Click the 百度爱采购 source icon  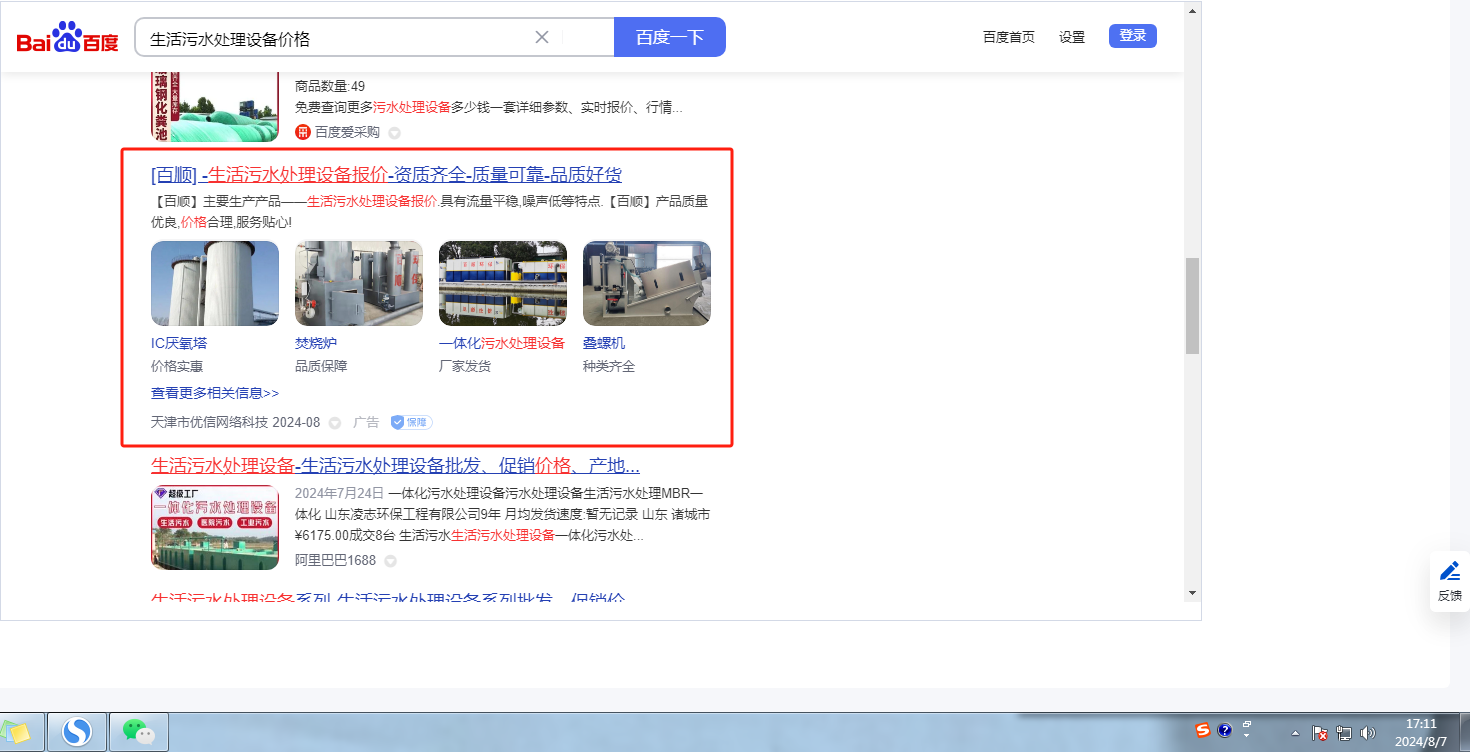(303, 132)
